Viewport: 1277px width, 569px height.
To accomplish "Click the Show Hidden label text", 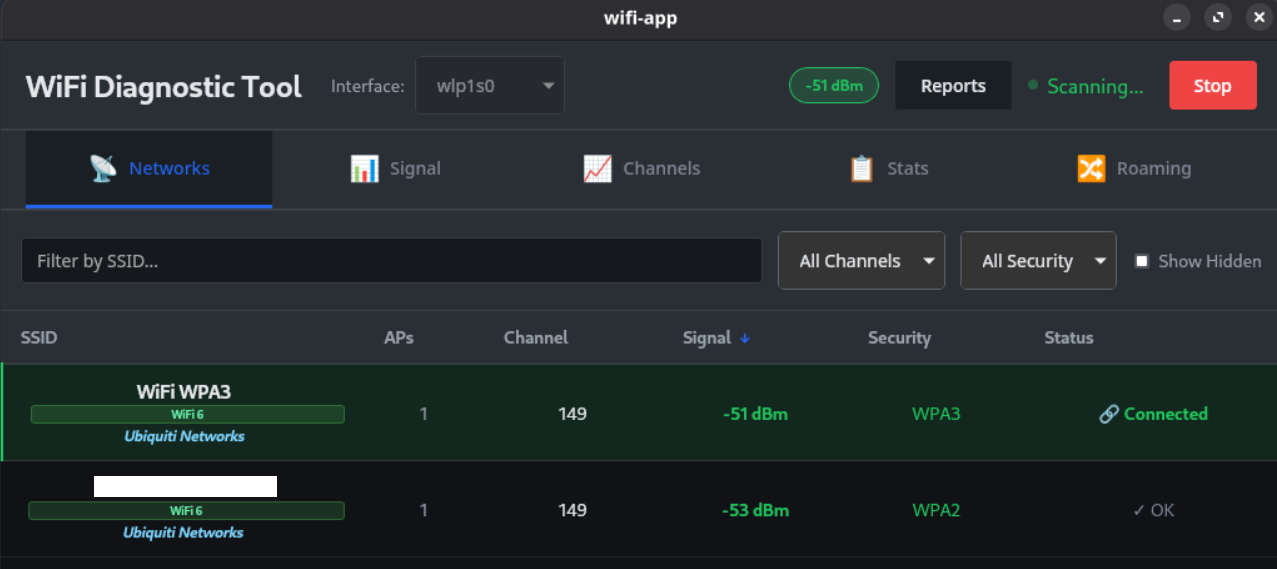I will (1210, 261).
